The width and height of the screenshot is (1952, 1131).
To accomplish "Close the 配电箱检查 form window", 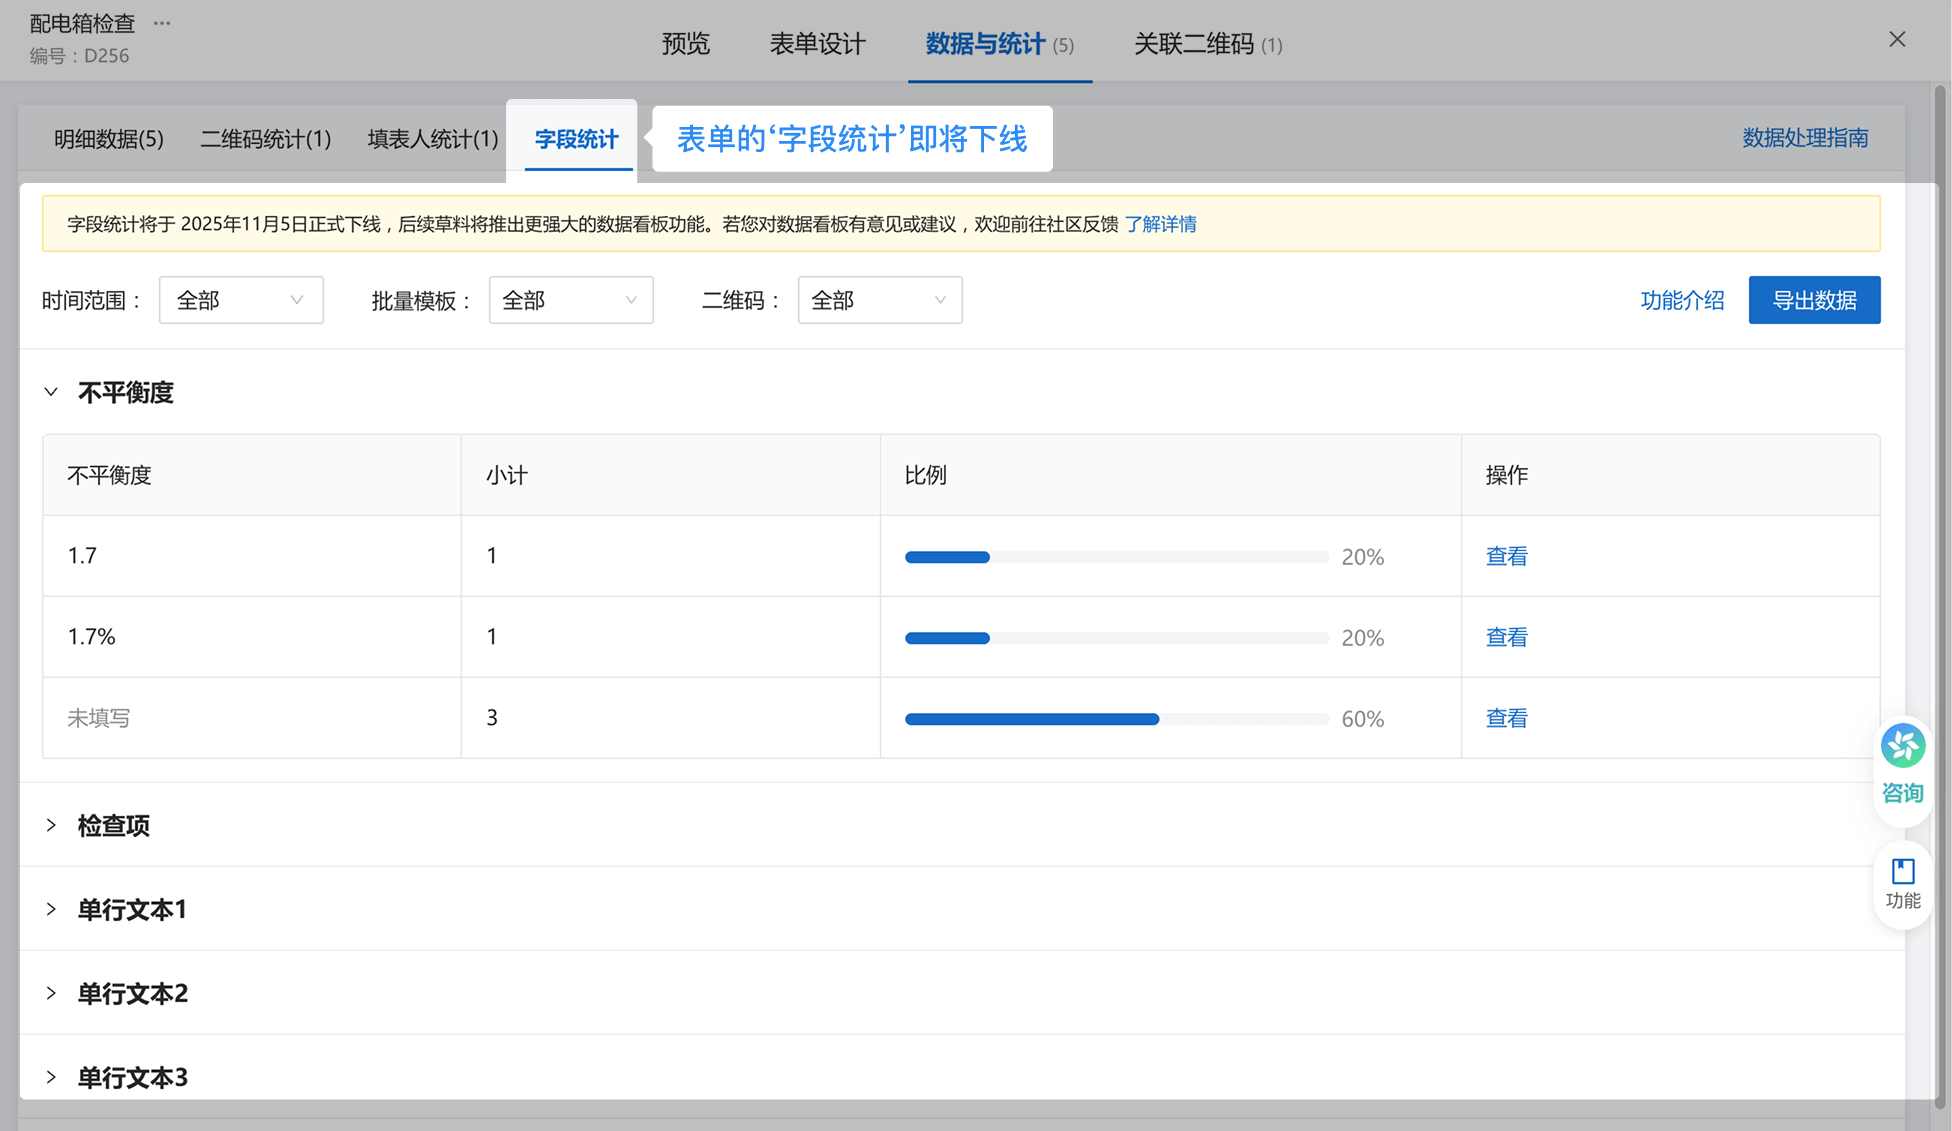I will click(x=1897, y=39).
